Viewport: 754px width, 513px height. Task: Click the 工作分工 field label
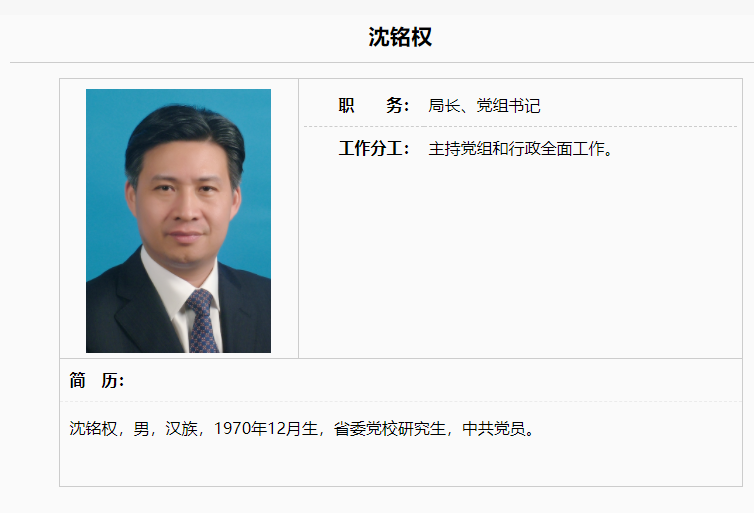coord(374,148)
